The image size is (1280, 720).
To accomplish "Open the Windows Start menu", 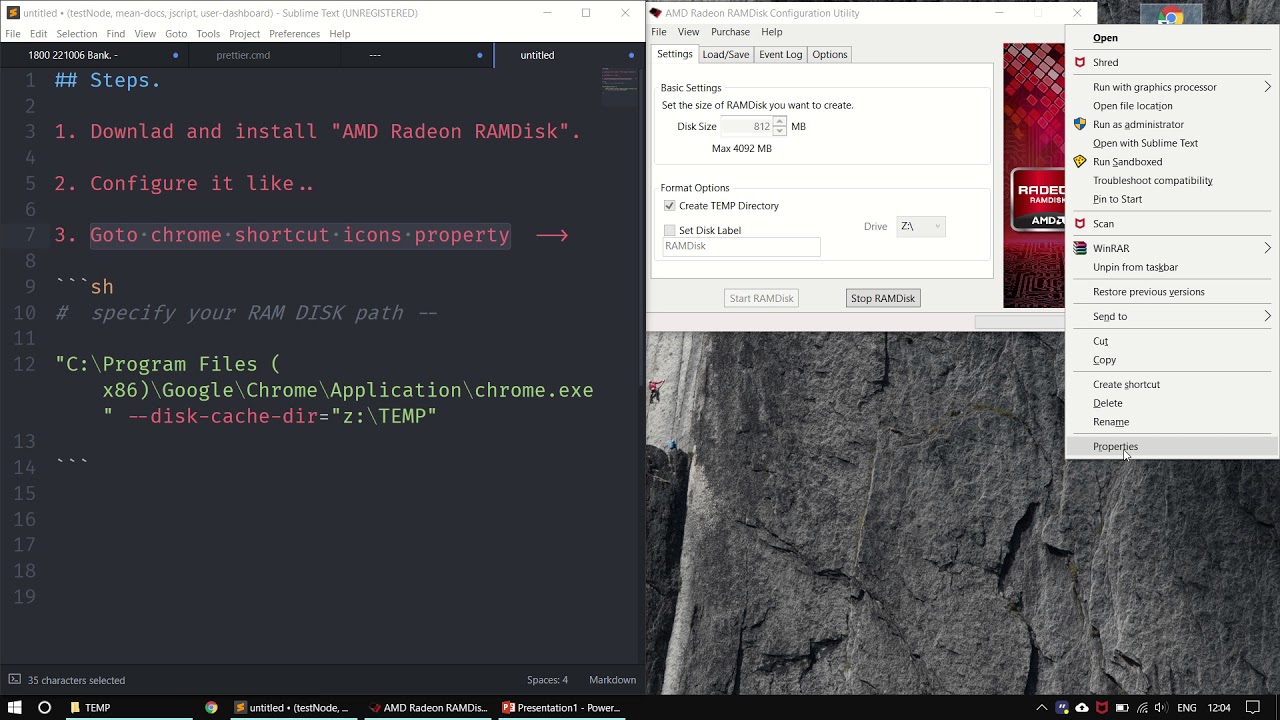I will coord(15,707).
